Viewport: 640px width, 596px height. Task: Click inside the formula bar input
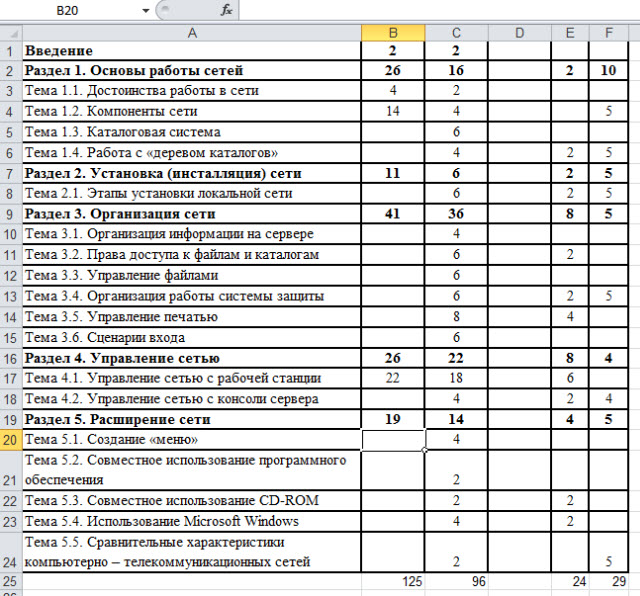pyautogui.click(x=430, y=10)
